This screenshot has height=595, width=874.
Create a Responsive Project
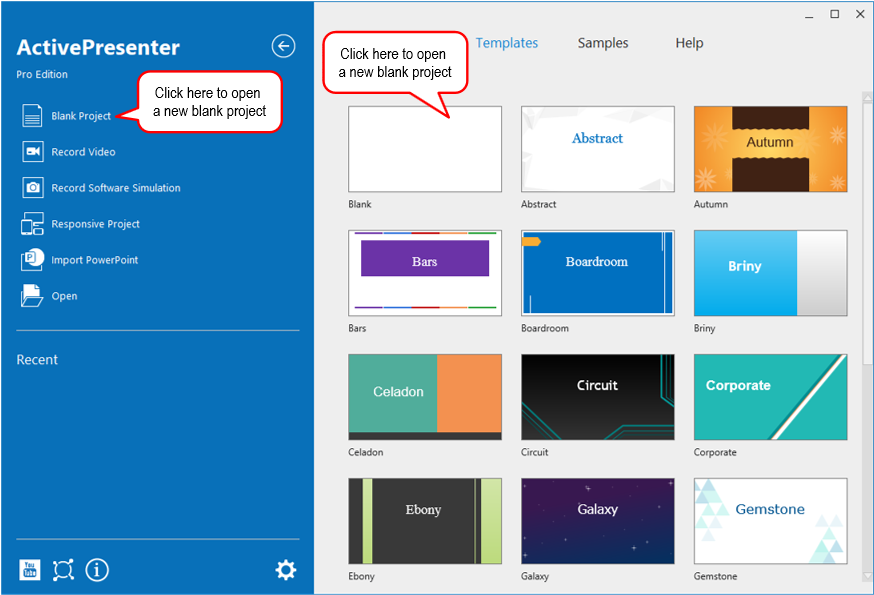(x=95, y=224)
